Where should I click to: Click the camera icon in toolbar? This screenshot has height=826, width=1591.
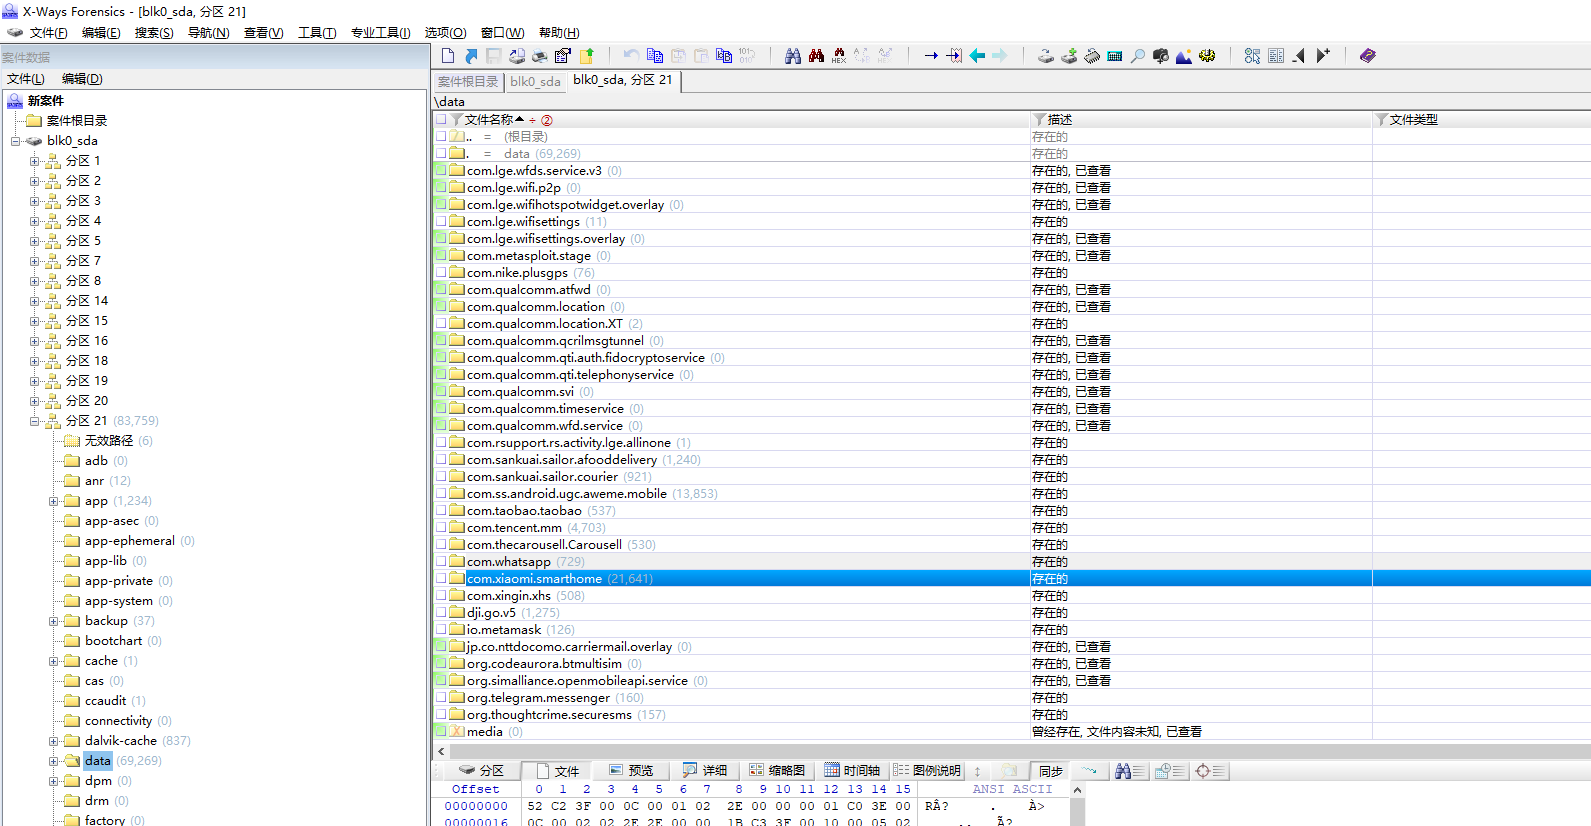pyautogui.click(x=1161, y=56)
